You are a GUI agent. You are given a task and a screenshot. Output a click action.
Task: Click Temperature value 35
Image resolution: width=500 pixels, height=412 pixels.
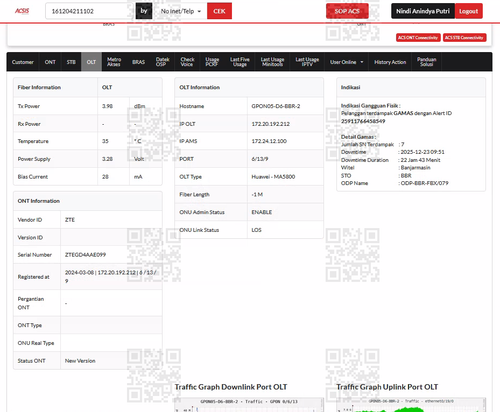(x=105, y=141)
